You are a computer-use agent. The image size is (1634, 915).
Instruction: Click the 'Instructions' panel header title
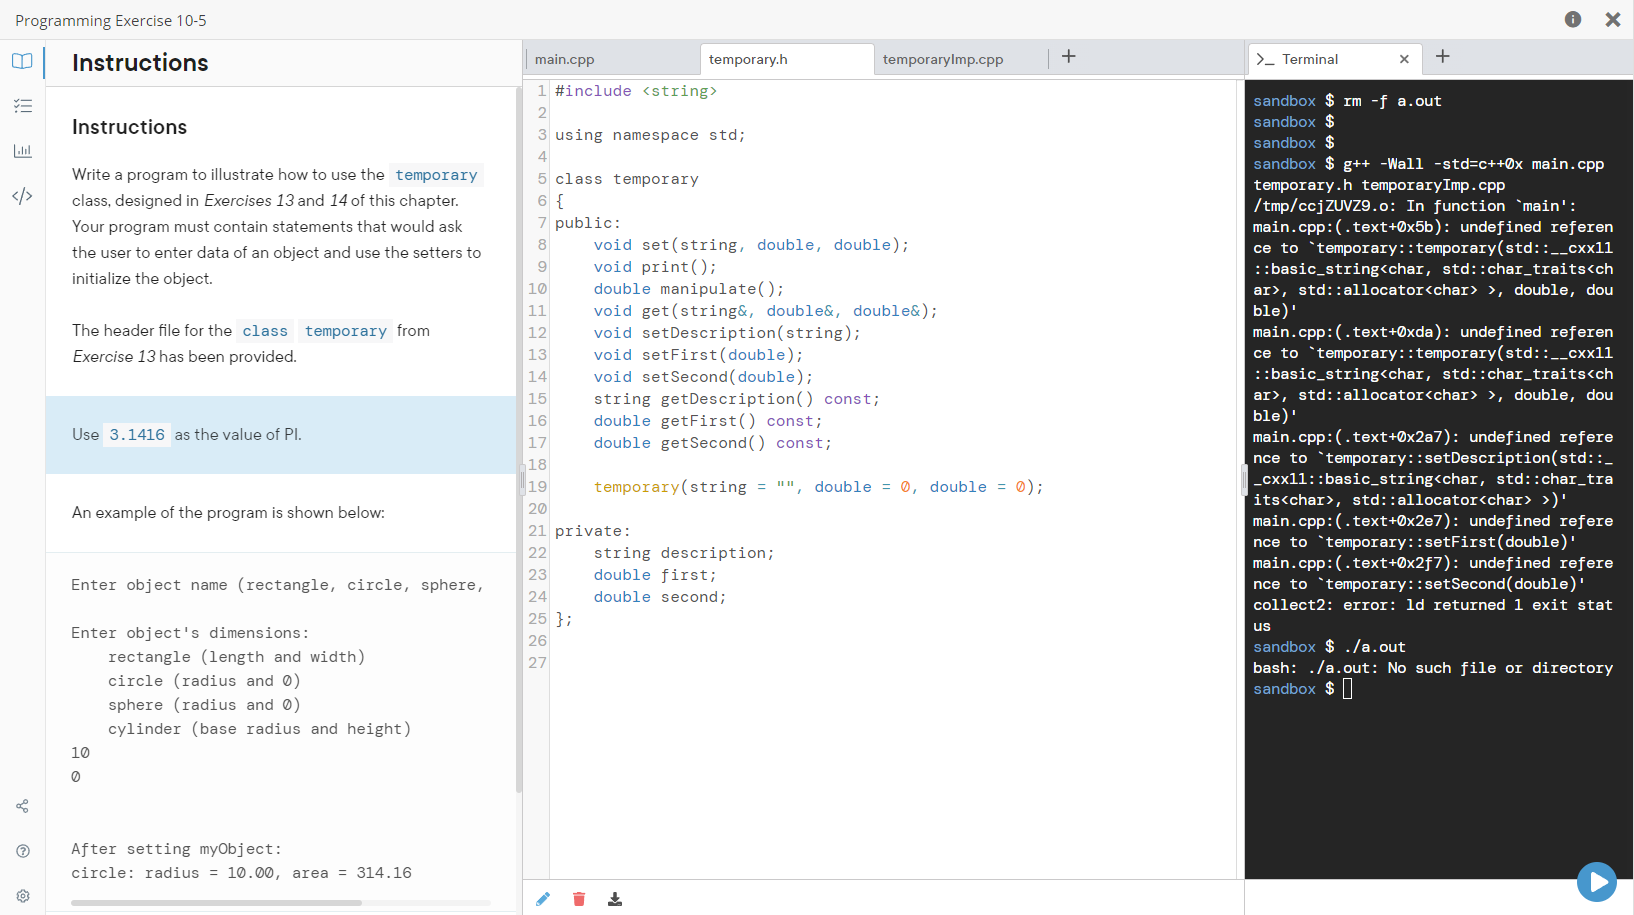pyautogui.click(x=140, y=63)
